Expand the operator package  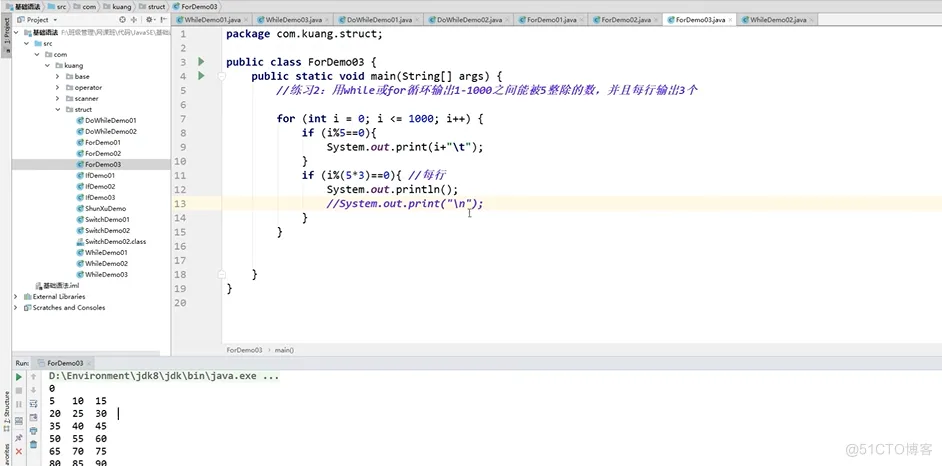point(58,87)
